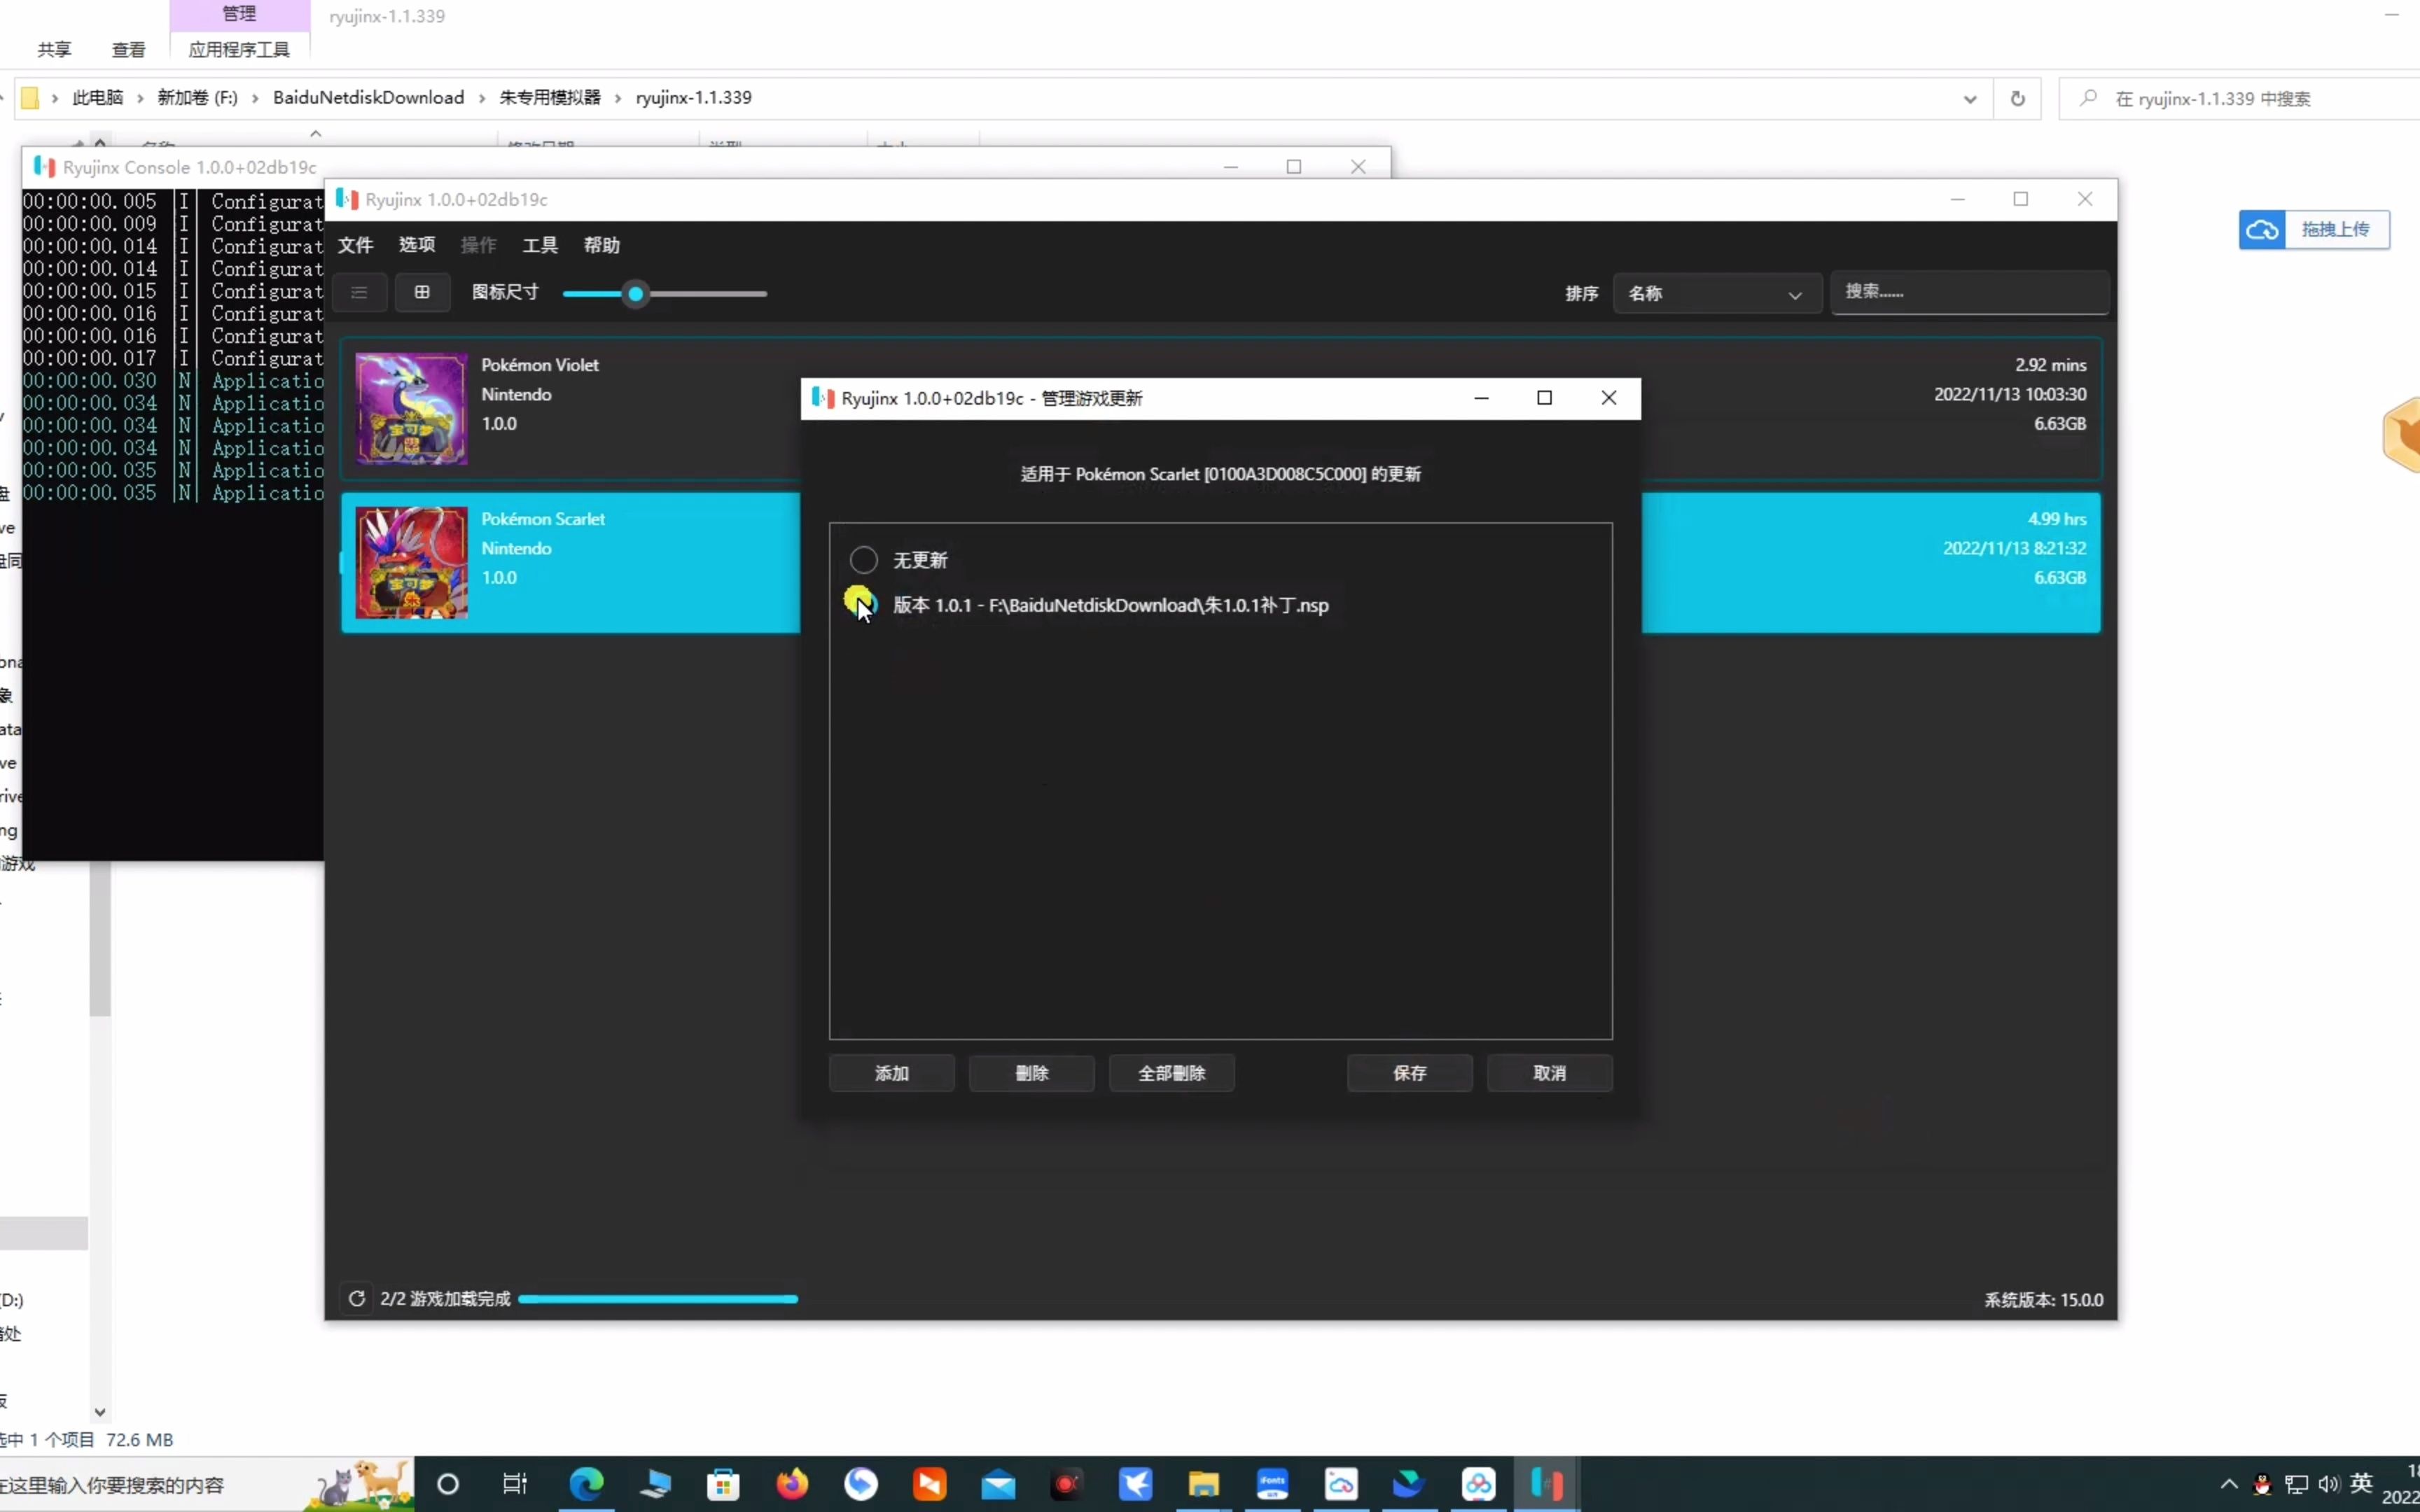Click the refresh icon beside 游戏加载完成

(x=356, y=1299)
